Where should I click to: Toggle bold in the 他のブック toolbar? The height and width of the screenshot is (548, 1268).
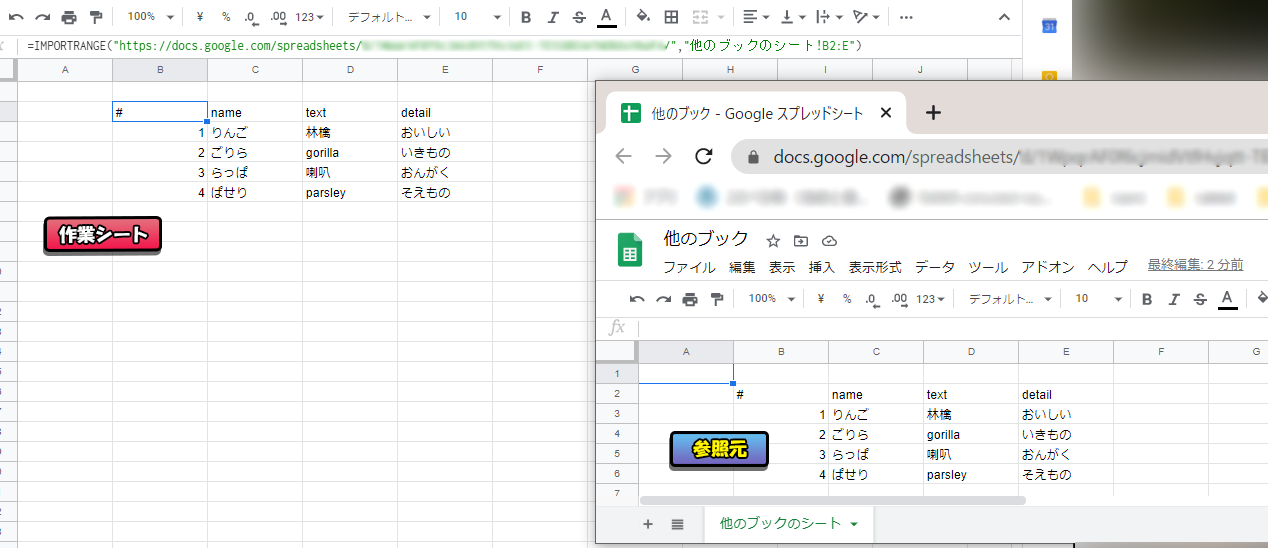1147,298
